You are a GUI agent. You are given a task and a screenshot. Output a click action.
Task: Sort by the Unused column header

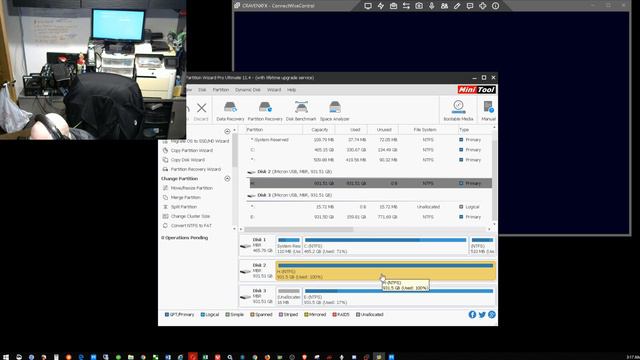pos(383,129)
